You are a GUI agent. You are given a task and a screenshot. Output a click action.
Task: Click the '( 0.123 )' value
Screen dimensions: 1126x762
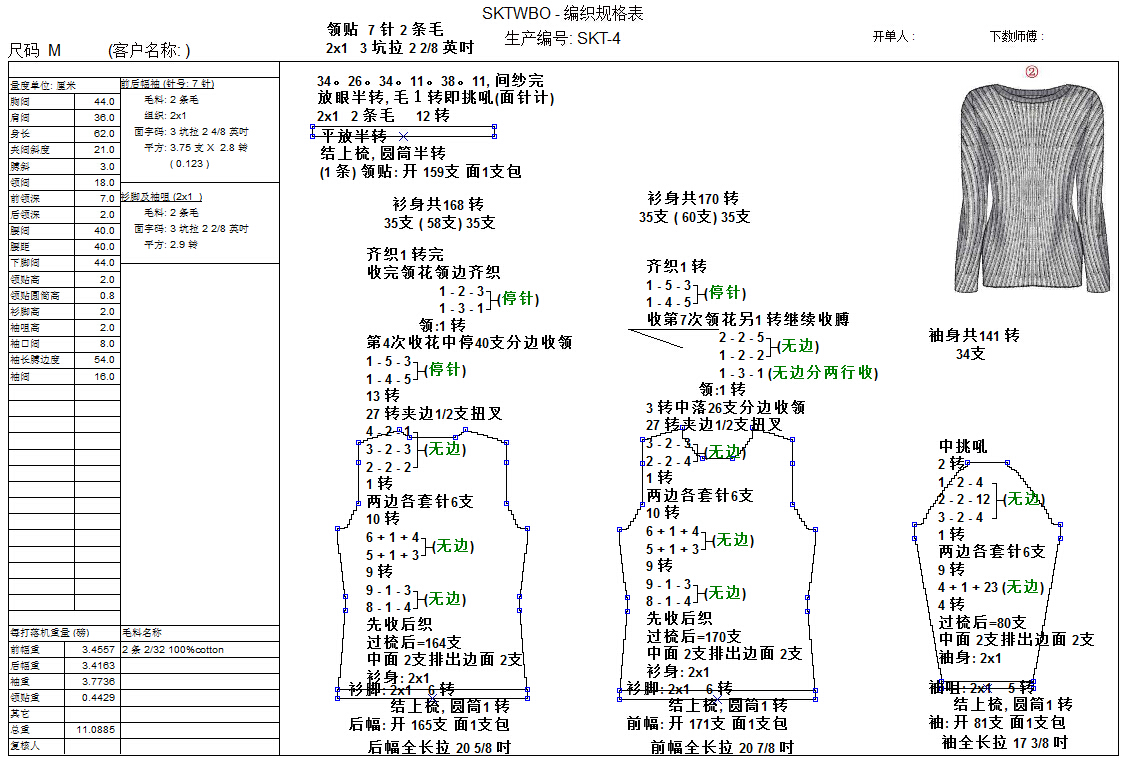click(190, 164)
